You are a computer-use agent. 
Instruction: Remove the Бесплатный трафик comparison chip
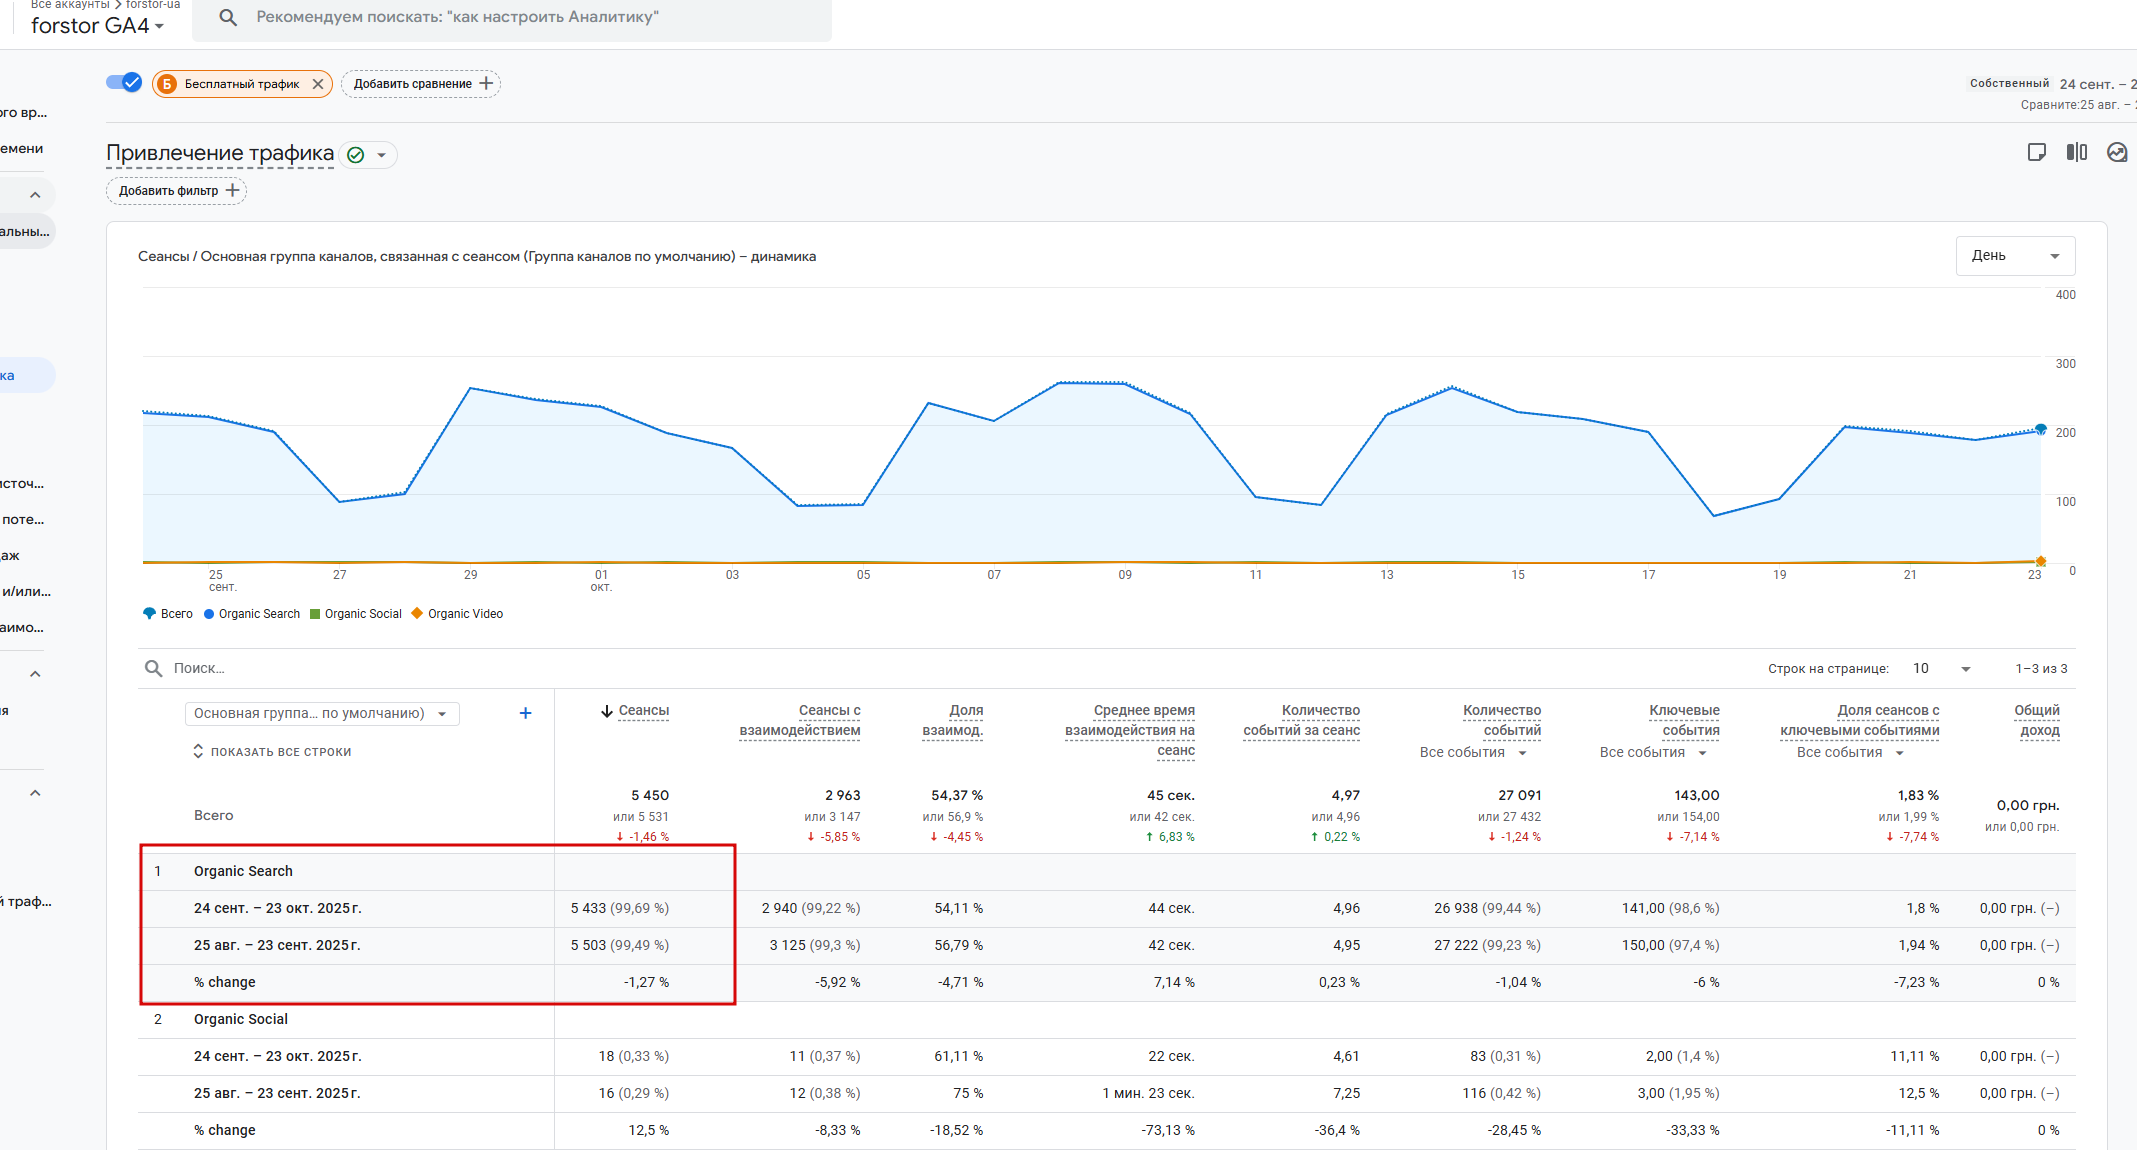click(318, 84)
